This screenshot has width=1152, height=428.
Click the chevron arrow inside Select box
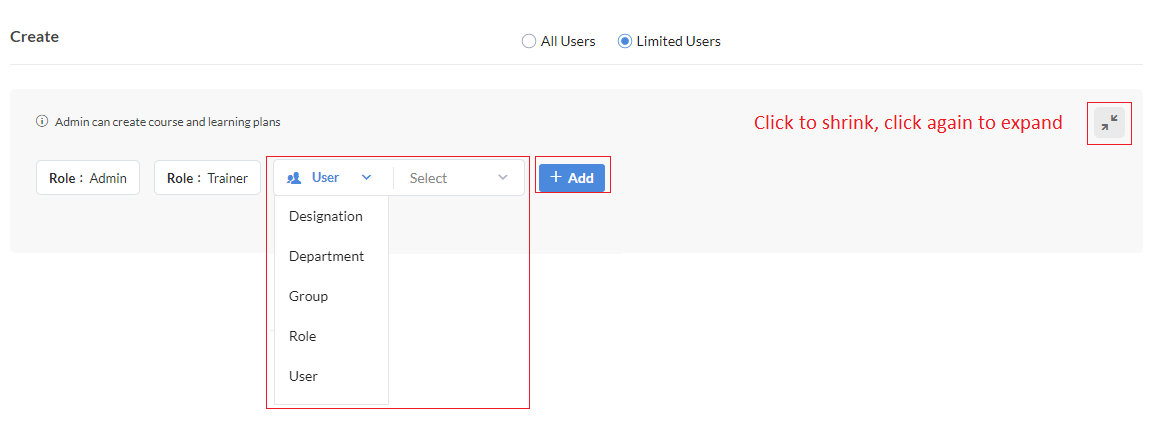(x=503, y=178)
